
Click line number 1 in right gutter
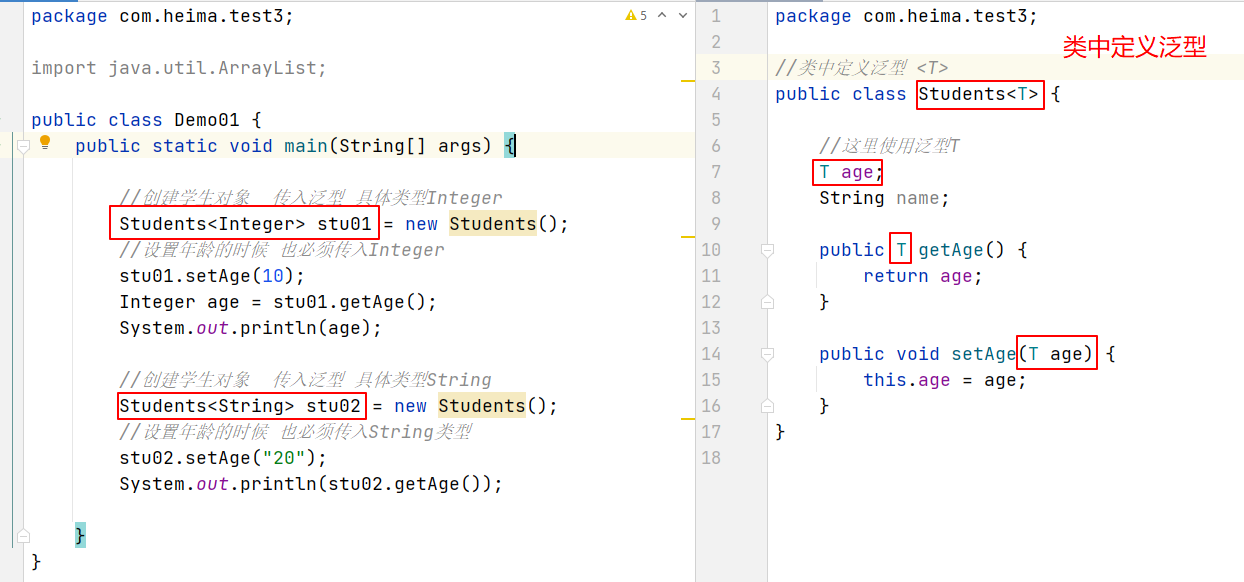715,16
